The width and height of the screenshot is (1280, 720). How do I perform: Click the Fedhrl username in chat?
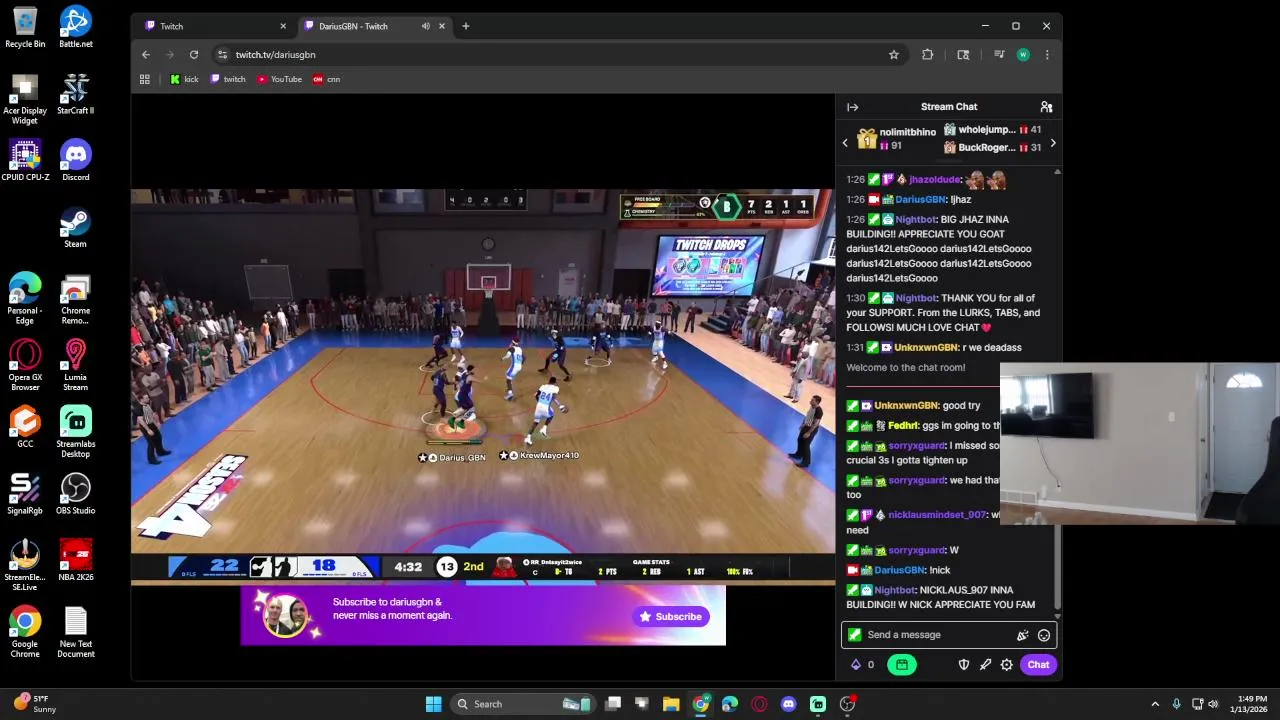coord(903,426)
